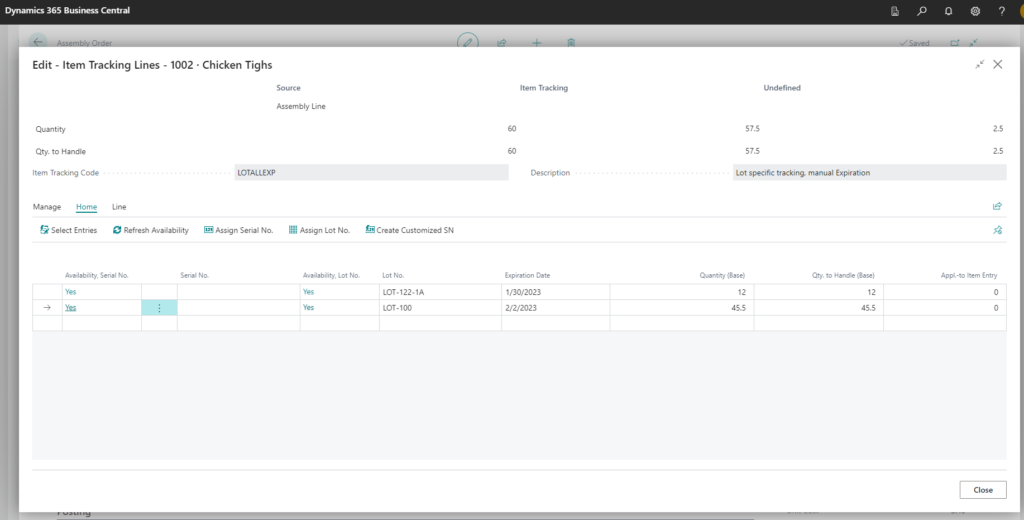Select the LOT-100 lot number cell
This screenshot has height=520, width=1024.
tap(439, 308)
